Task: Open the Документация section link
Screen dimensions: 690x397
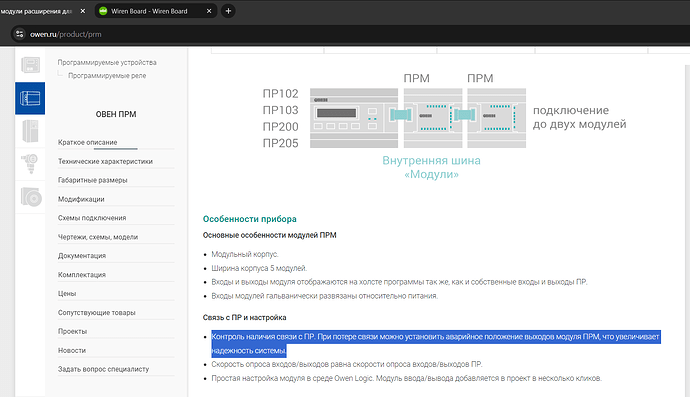Action: [x=82, y=256]
